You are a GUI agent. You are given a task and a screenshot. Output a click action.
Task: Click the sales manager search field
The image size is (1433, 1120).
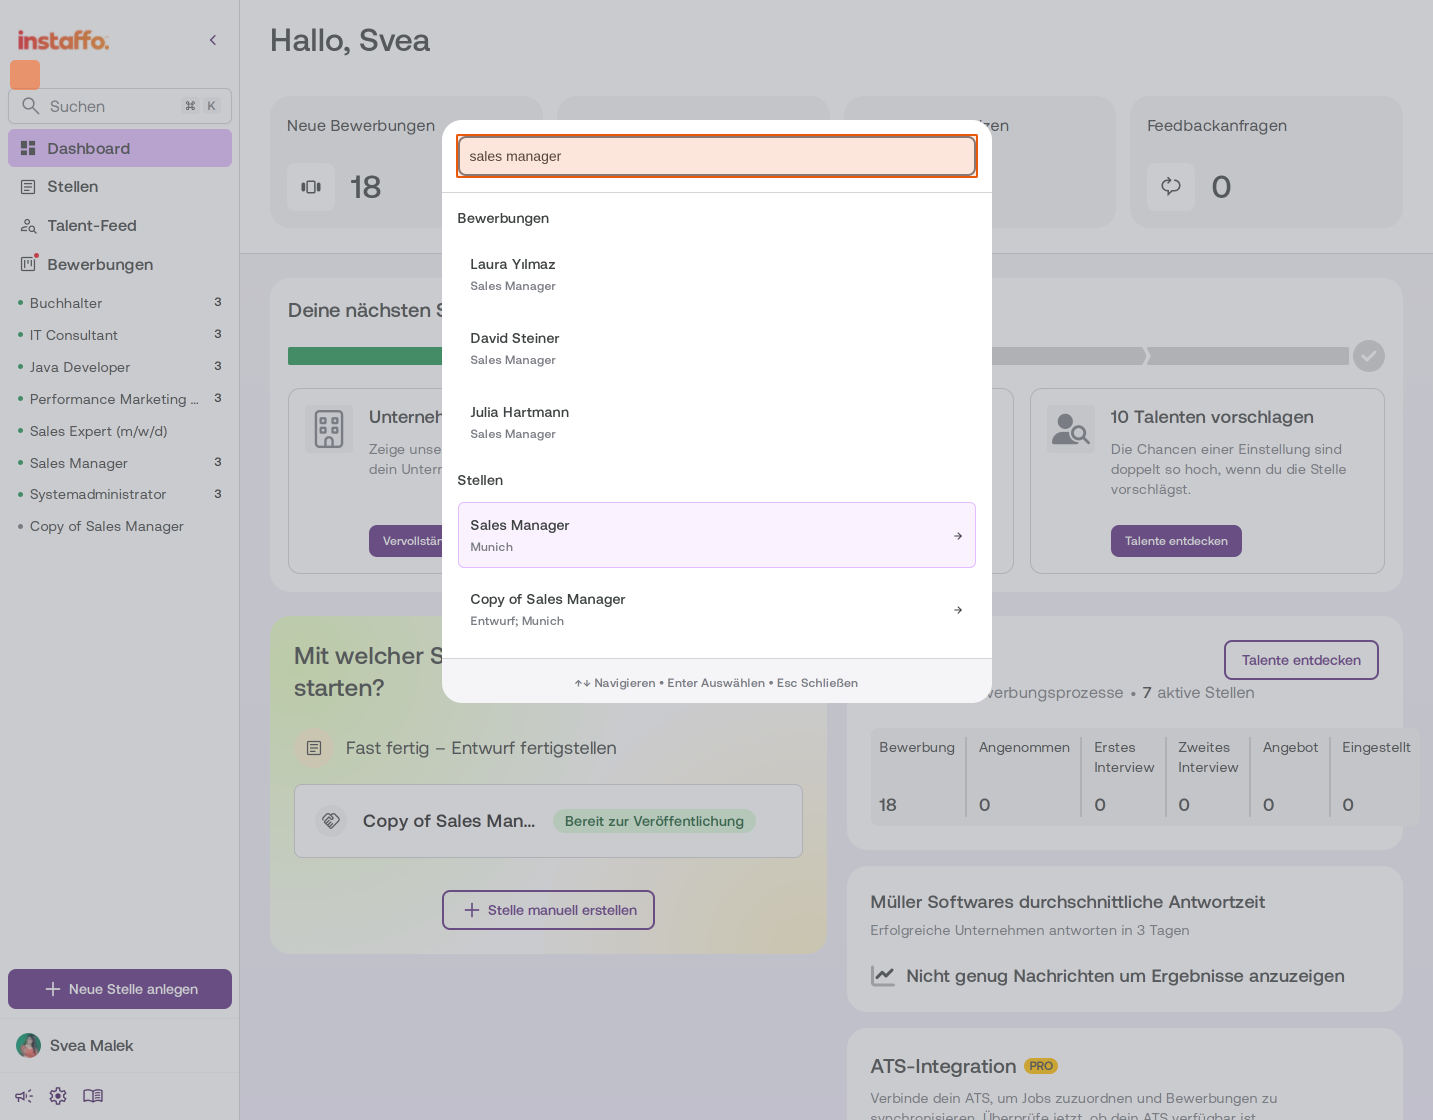point(716,156)
